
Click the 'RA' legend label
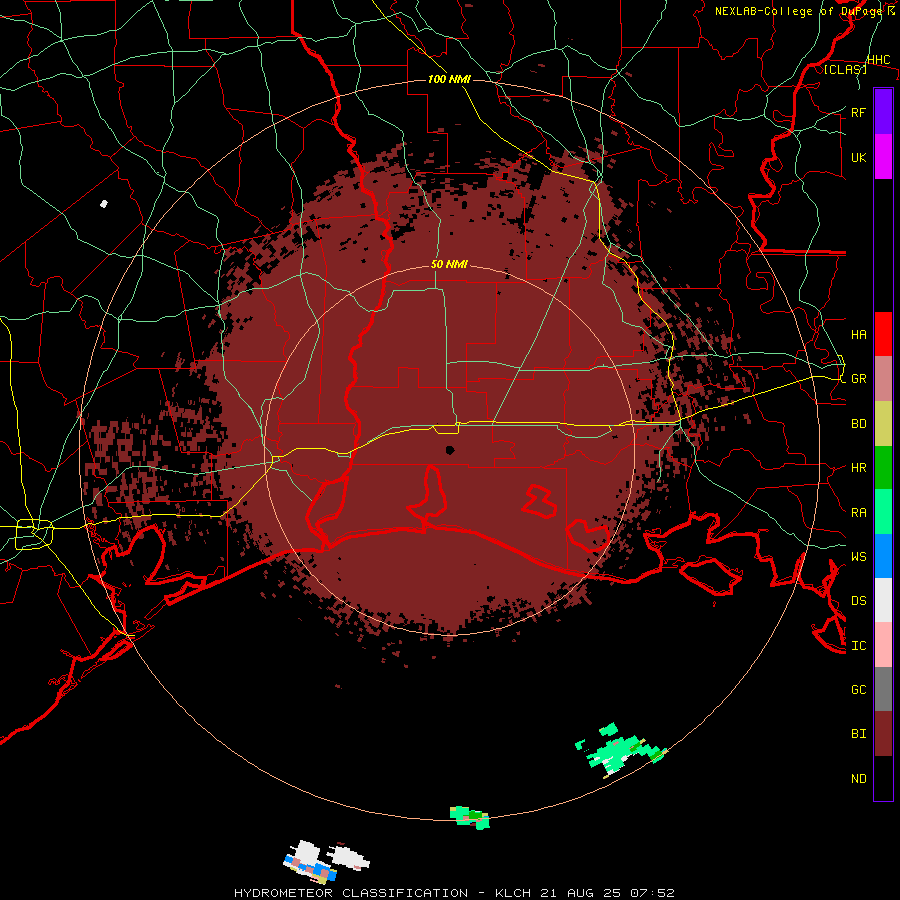coord(858,513)
